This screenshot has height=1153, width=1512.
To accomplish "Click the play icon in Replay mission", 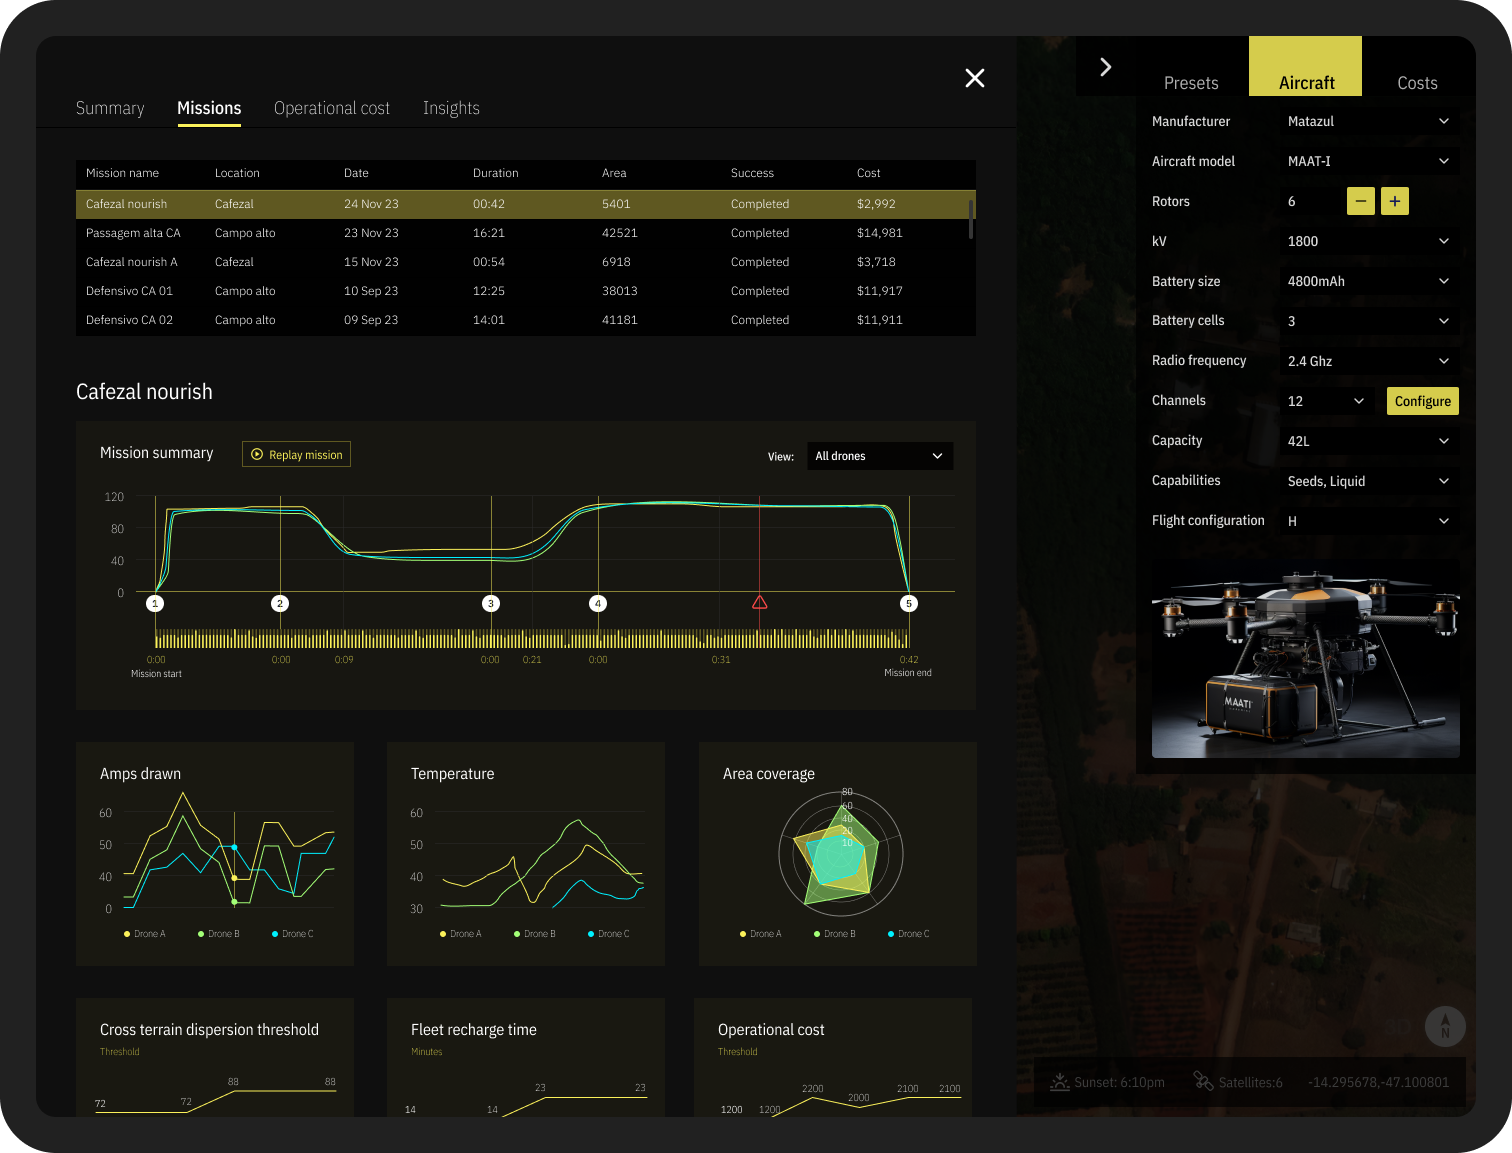I will click(257, 454).
